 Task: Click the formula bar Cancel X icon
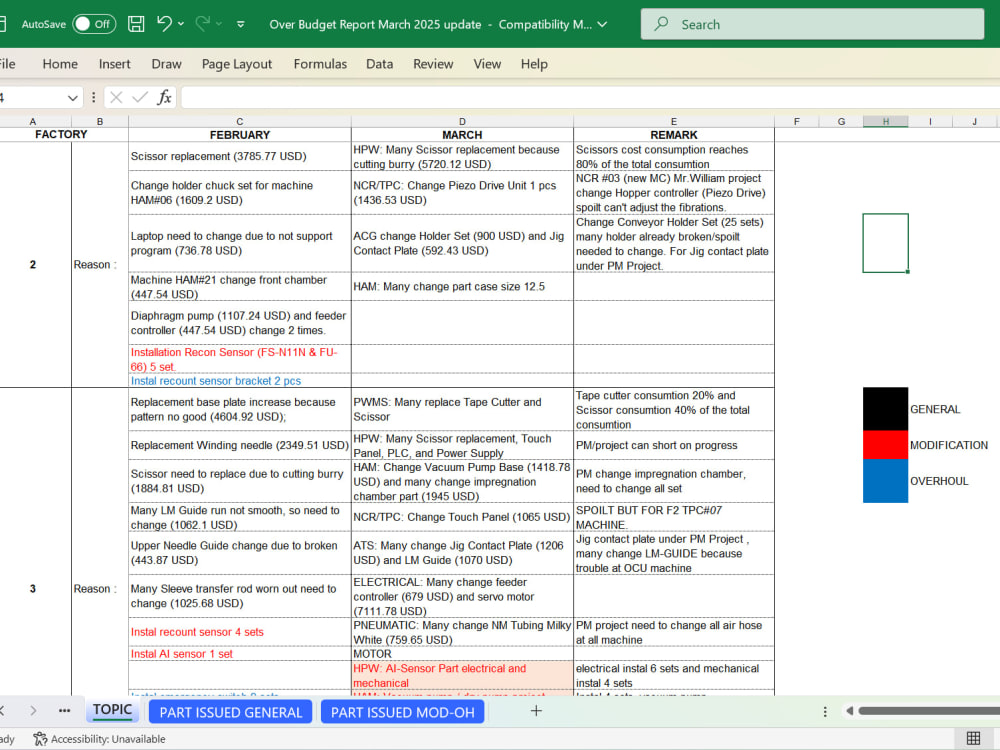116,98
